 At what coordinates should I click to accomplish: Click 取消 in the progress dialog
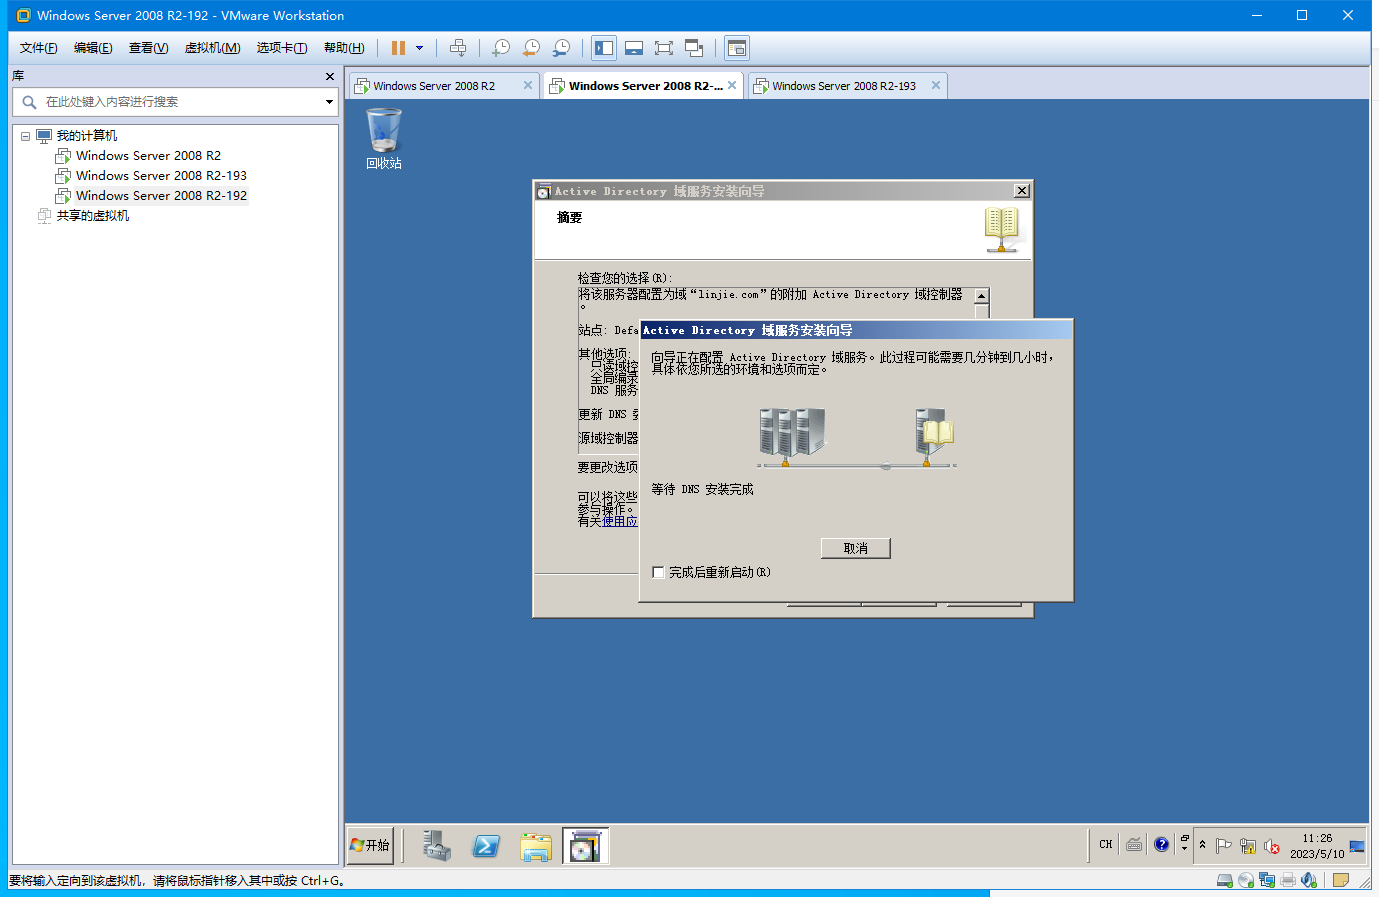[855, 548]
